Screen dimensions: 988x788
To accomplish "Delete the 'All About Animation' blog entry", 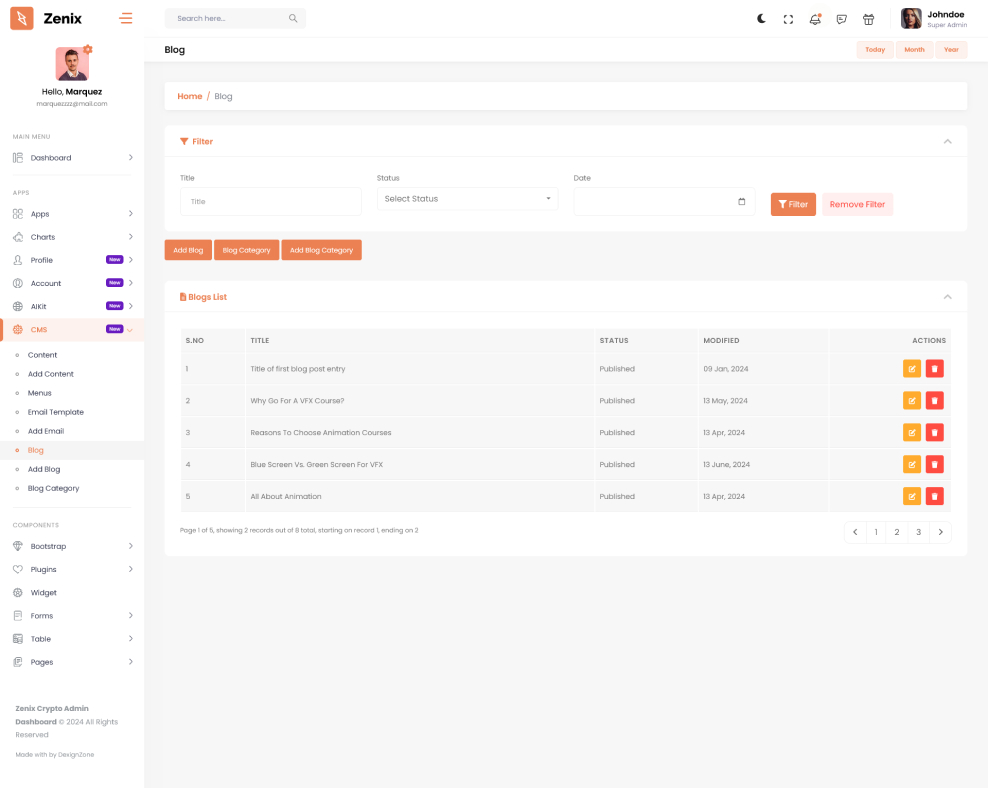I will [934, 496].
